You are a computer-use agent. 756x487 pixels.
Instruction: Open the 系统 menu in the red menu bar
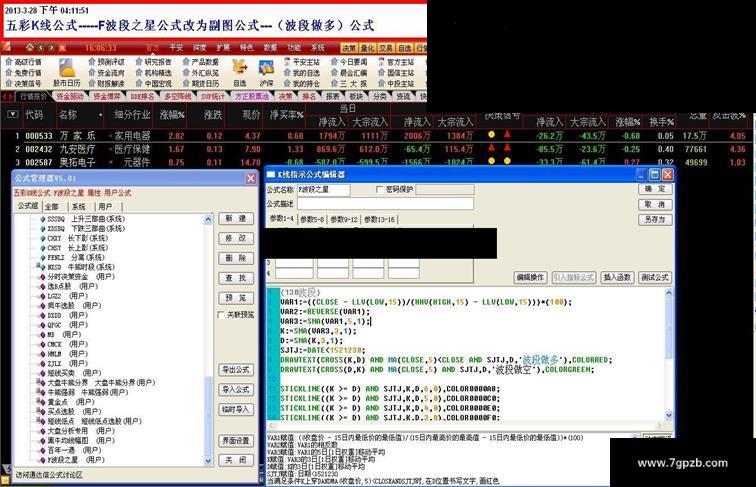318,47
